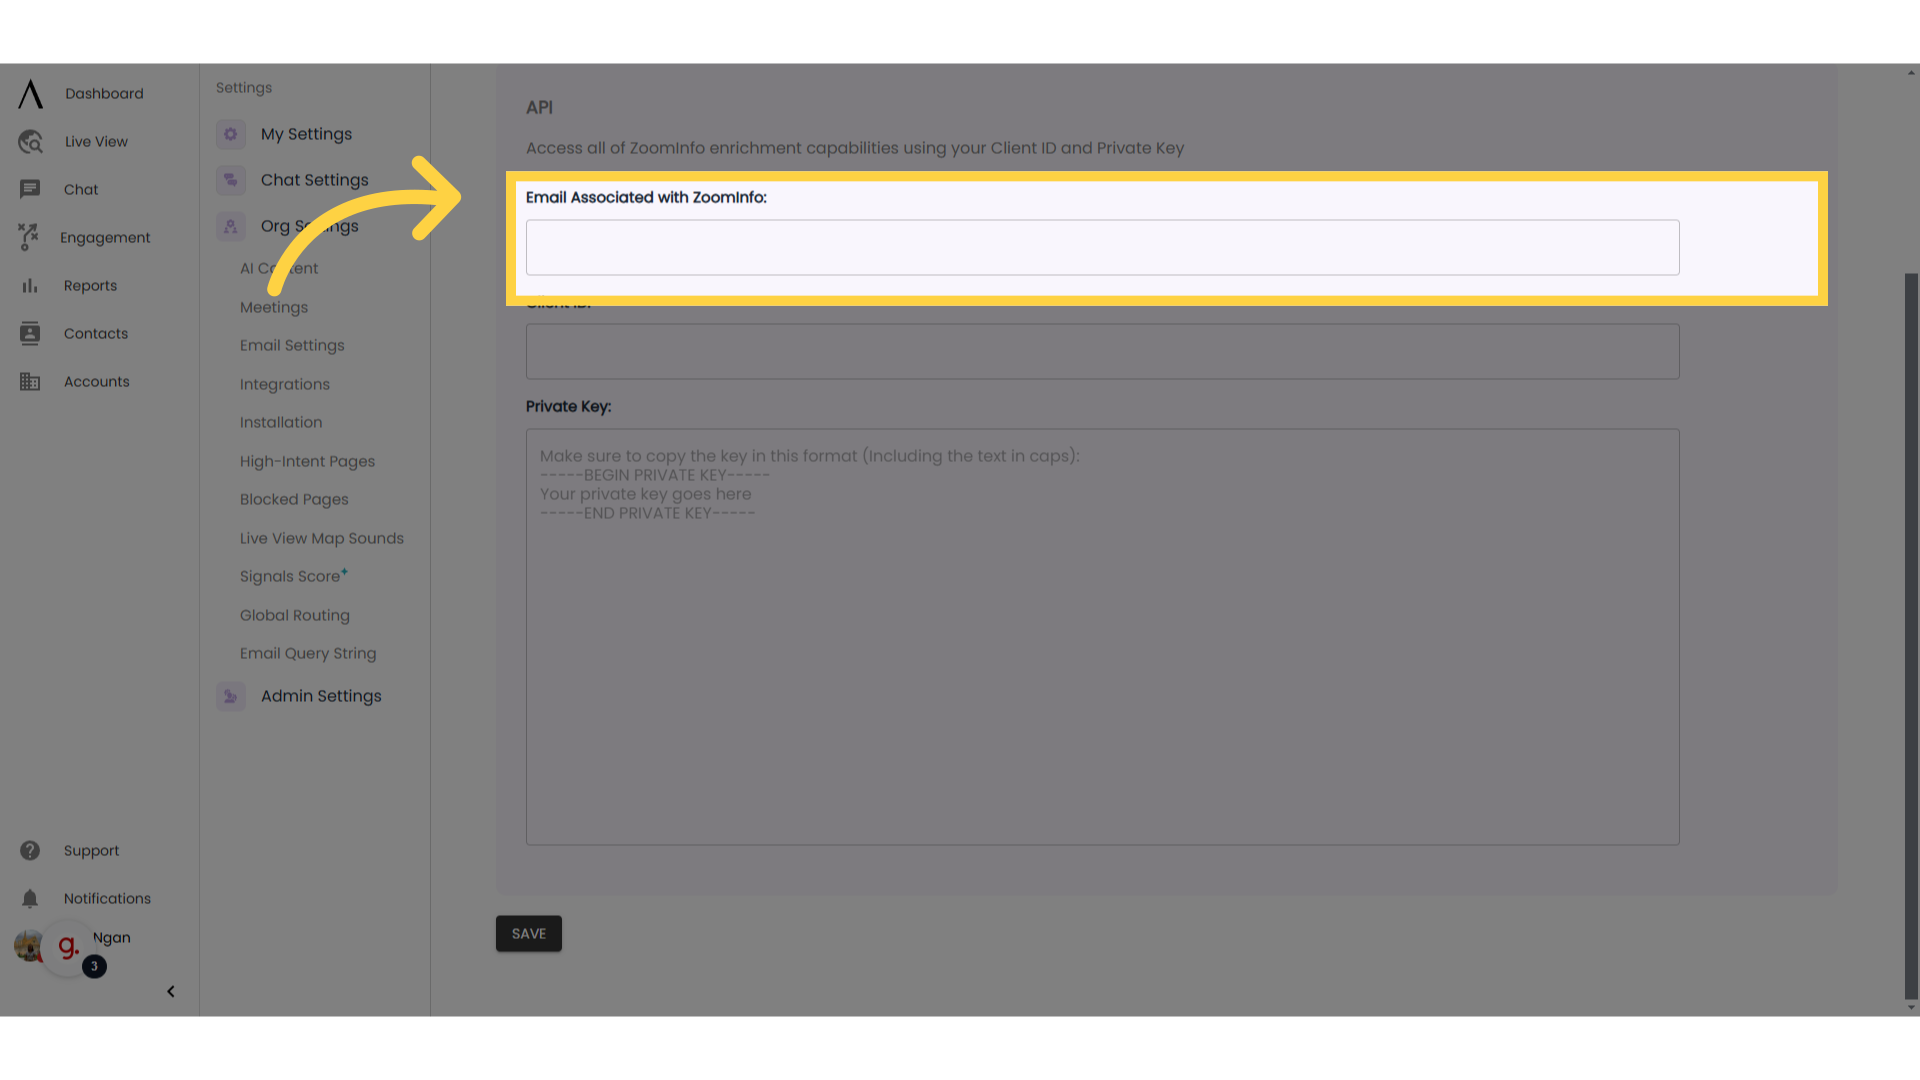Select Chat Settings option
The image size is (1920, 1080).
coord(314,179)
